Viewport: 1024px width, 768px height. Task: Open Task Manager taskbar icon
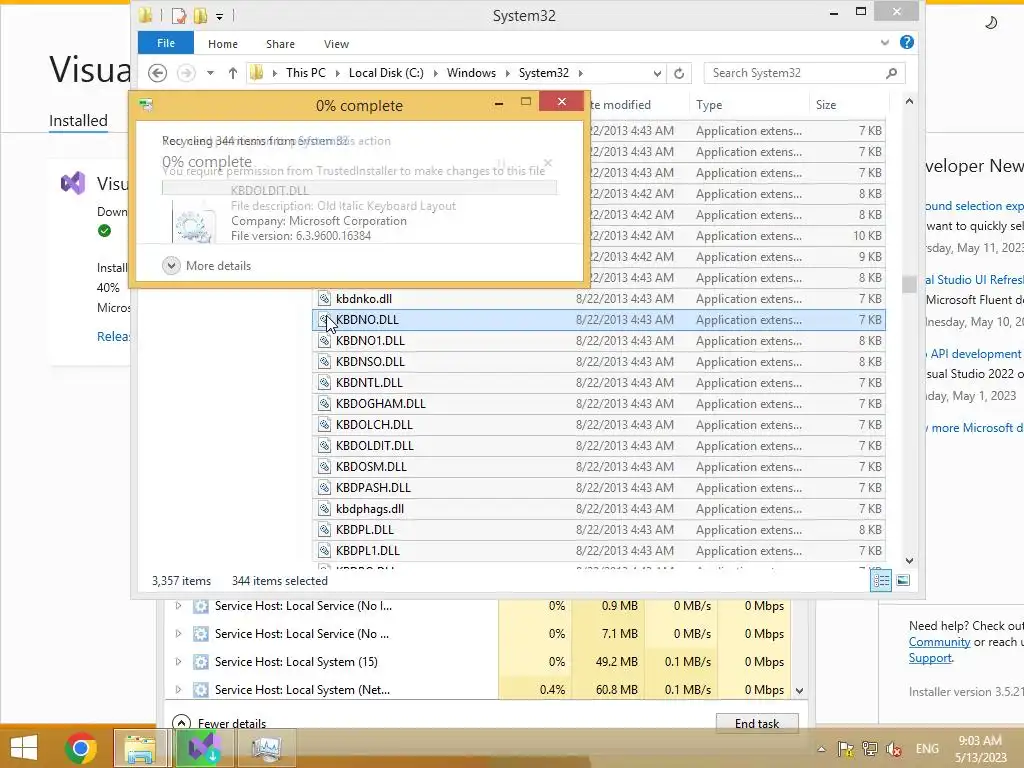pos(266,748)
